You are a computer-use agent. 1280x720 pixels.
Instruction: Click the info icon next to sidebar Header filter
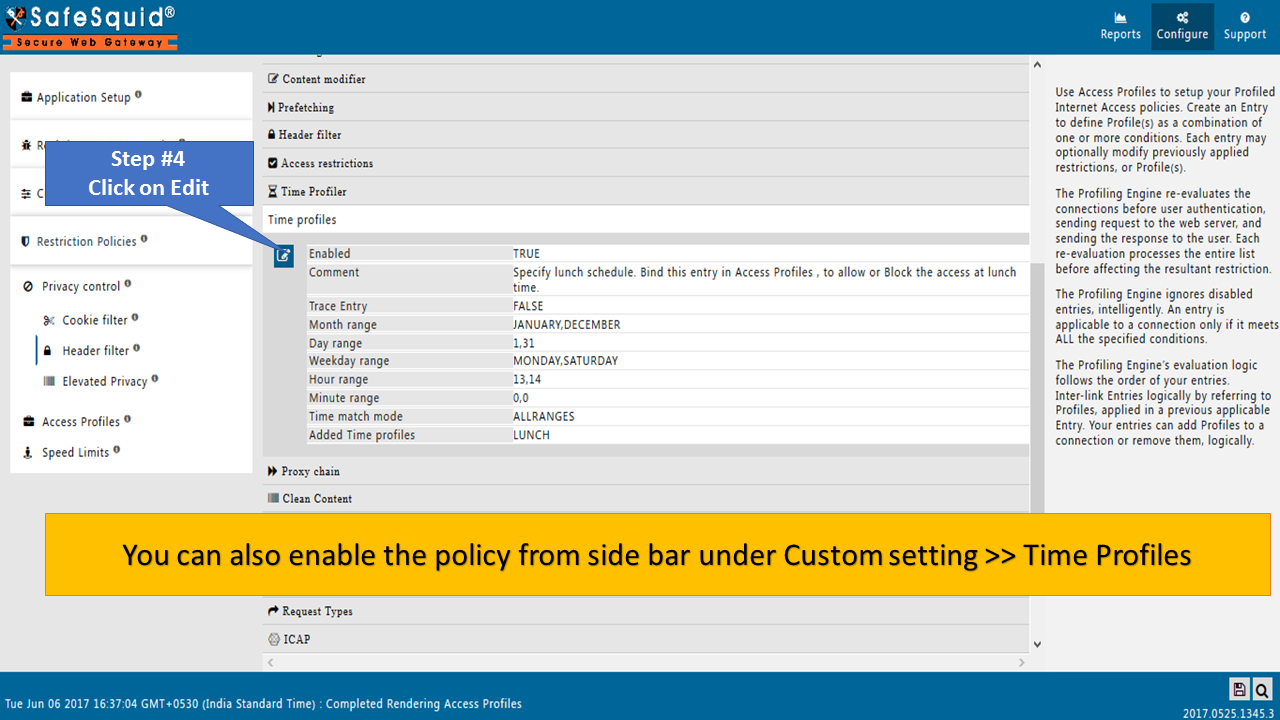coord(136,348)
